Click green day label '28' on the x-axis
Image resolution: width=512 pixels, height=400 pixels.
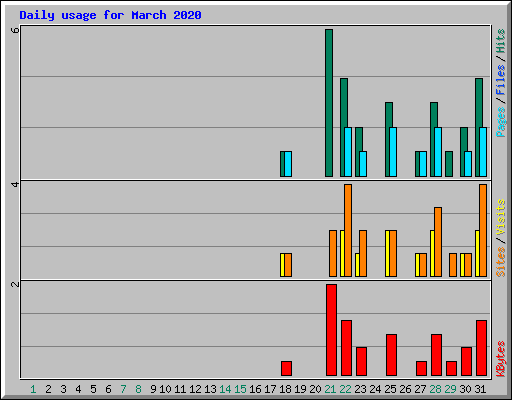(x=435, y=389)
